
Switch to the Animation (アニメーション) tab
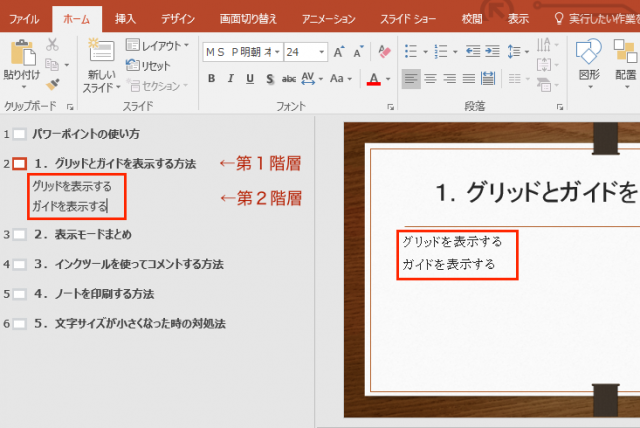(x=328, y=17)
